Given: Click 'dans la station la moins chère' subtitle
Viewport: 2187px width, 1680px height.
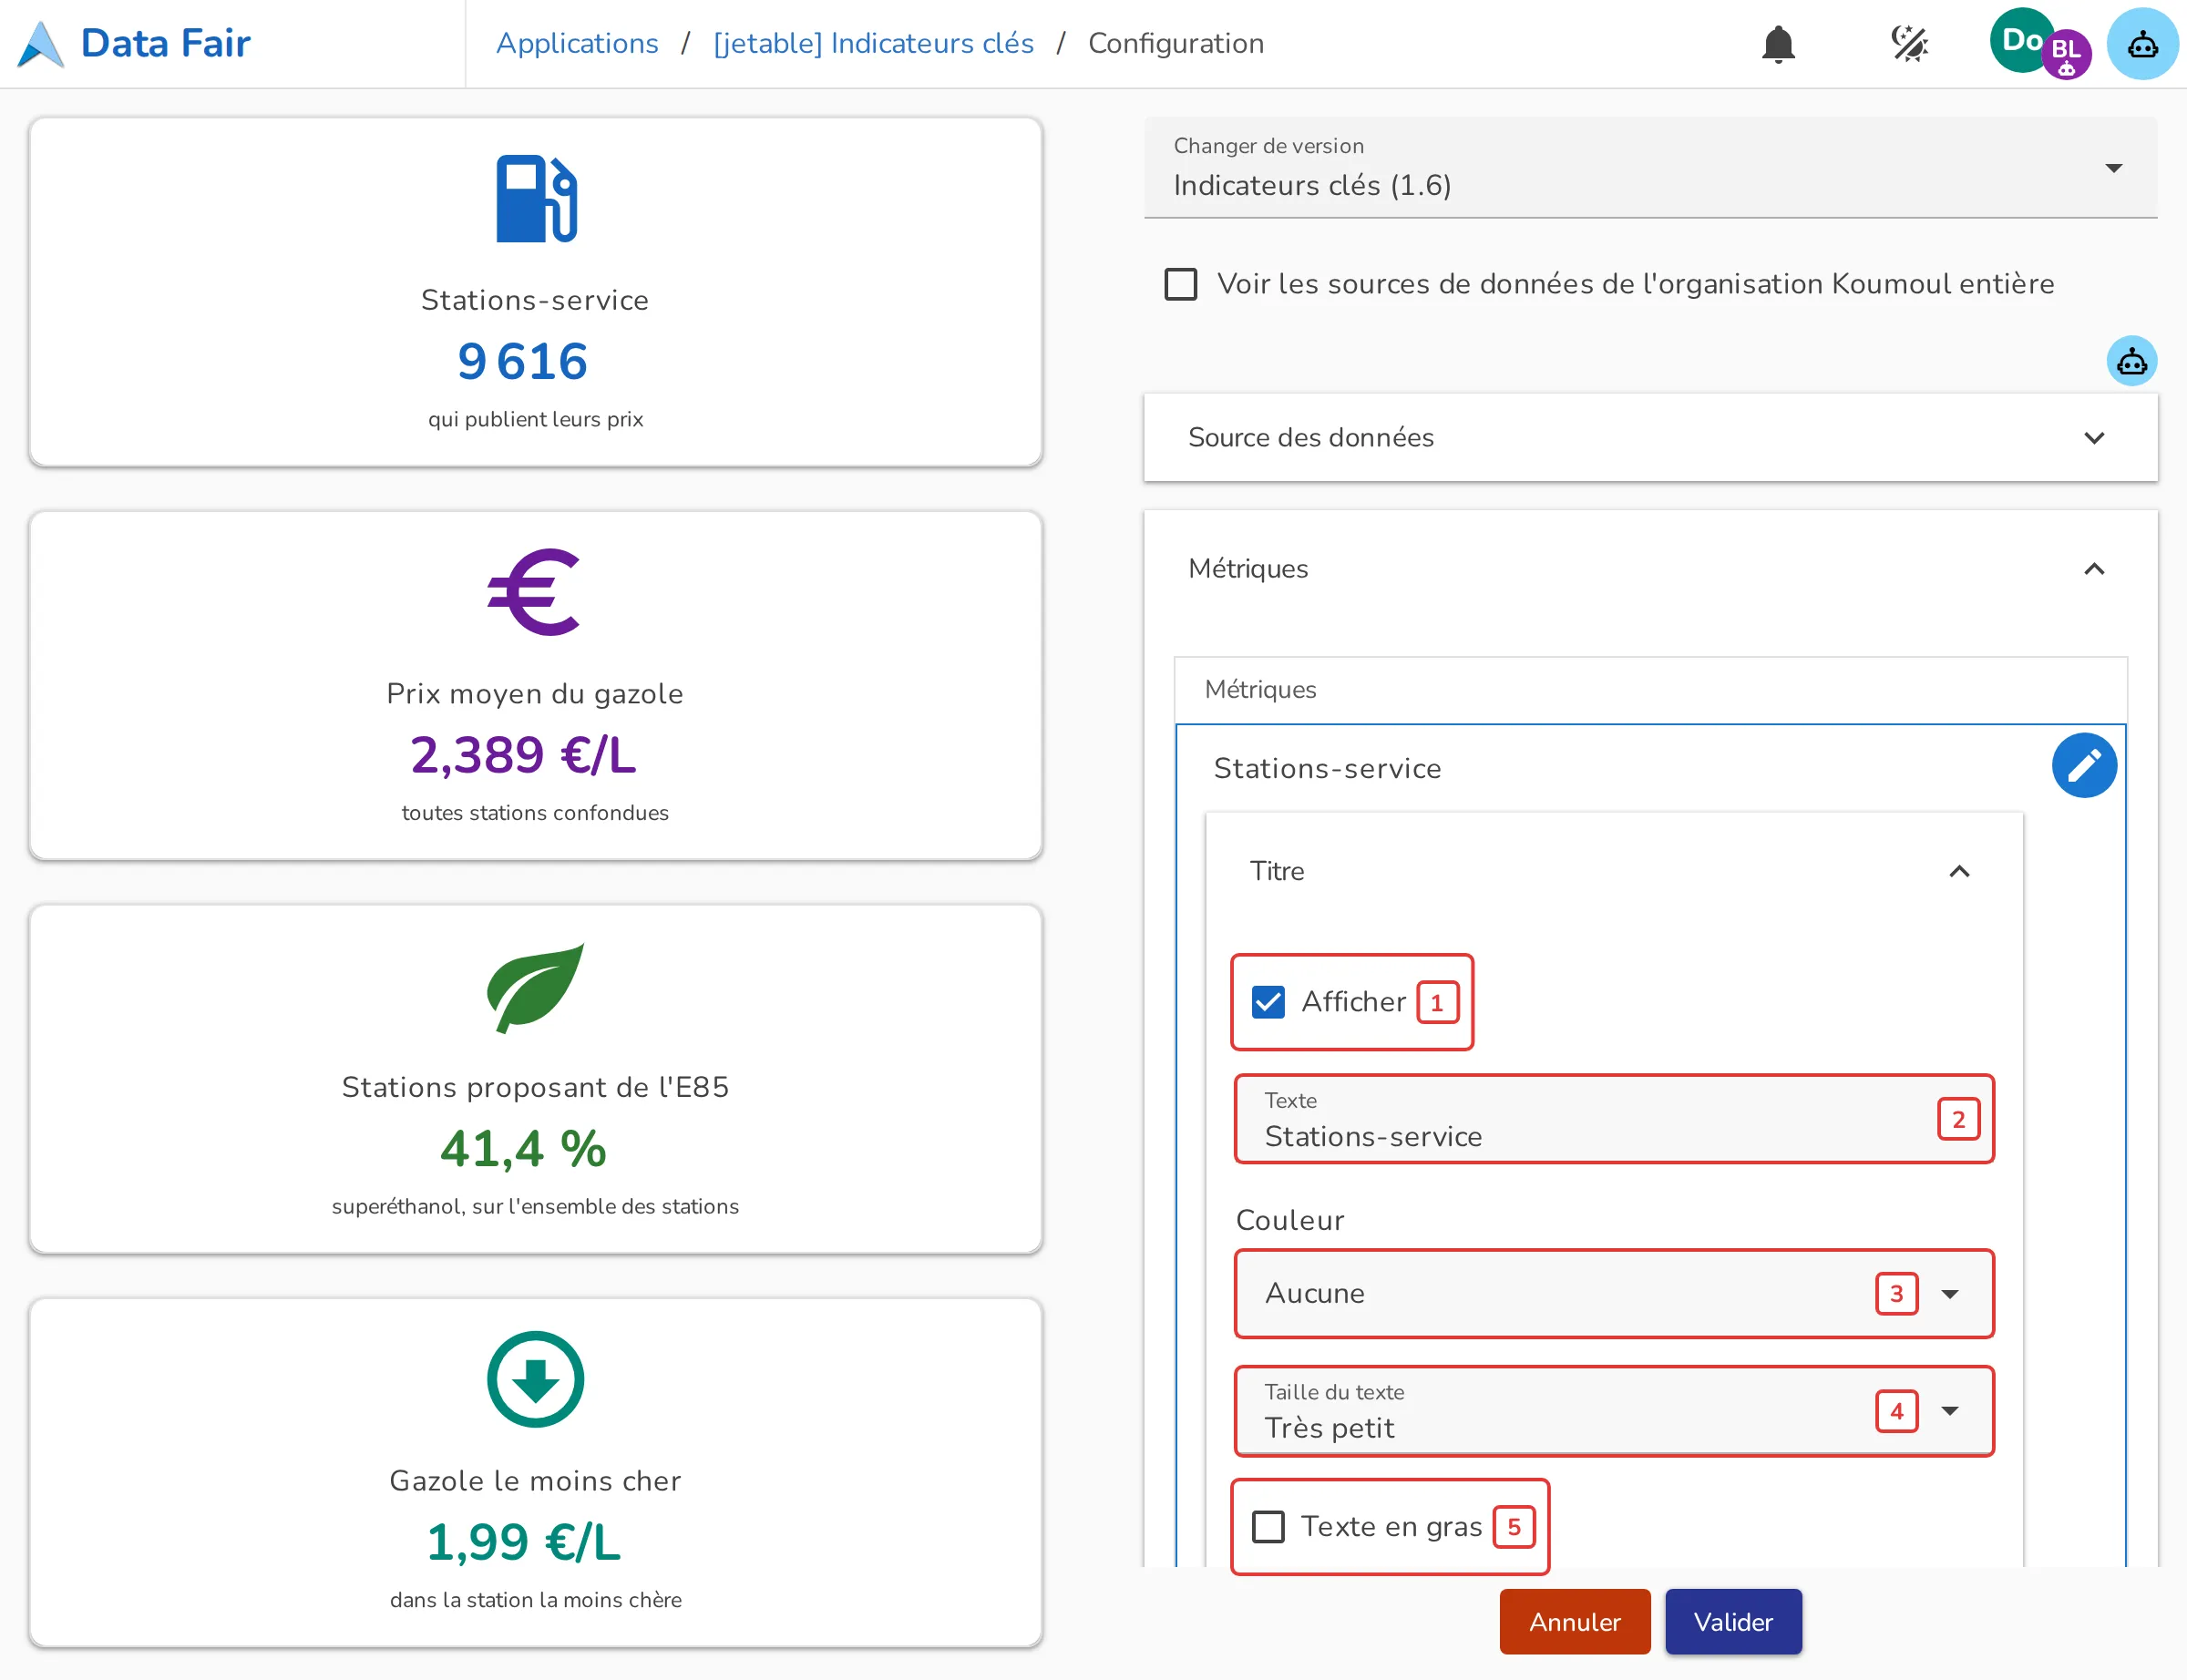Looking at the screenshot, I should [x=535, y=1600].
